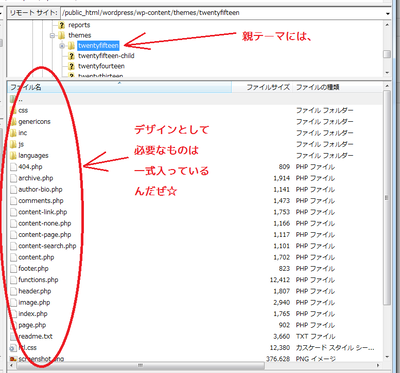400x373 pixels.
Task: Select file image.php
Action: (x=34, y=303)
